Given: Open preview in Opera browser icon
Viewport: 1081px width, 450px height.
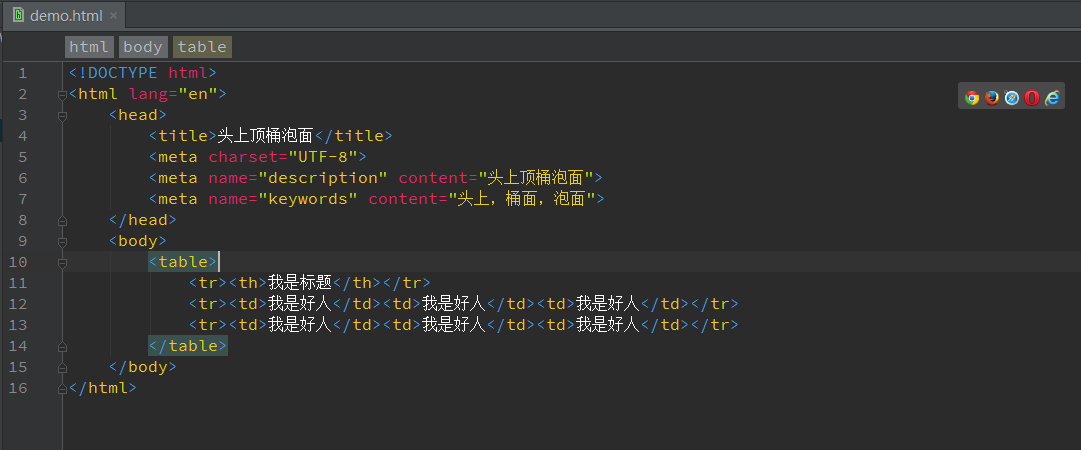Looking at the screenshot, I should [x=1031, y=98].
